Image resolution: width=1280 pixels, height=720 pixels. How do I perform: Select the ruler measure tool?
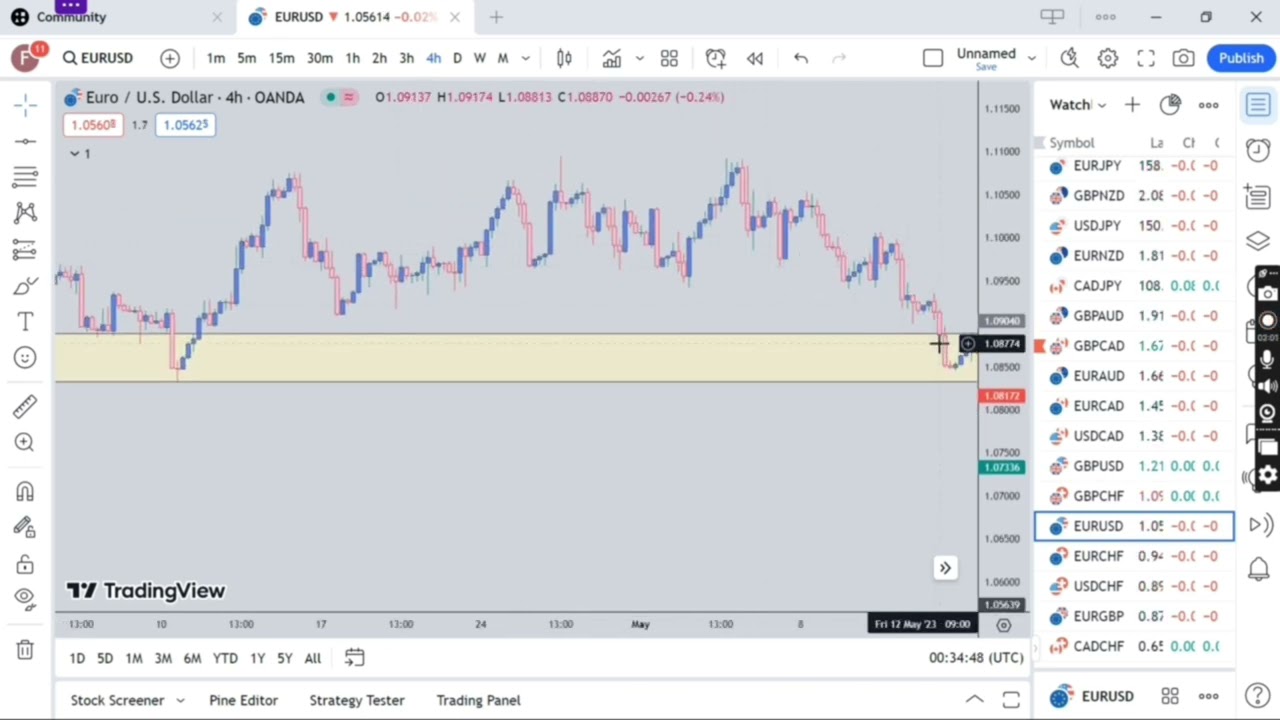(x=26, y=405)
